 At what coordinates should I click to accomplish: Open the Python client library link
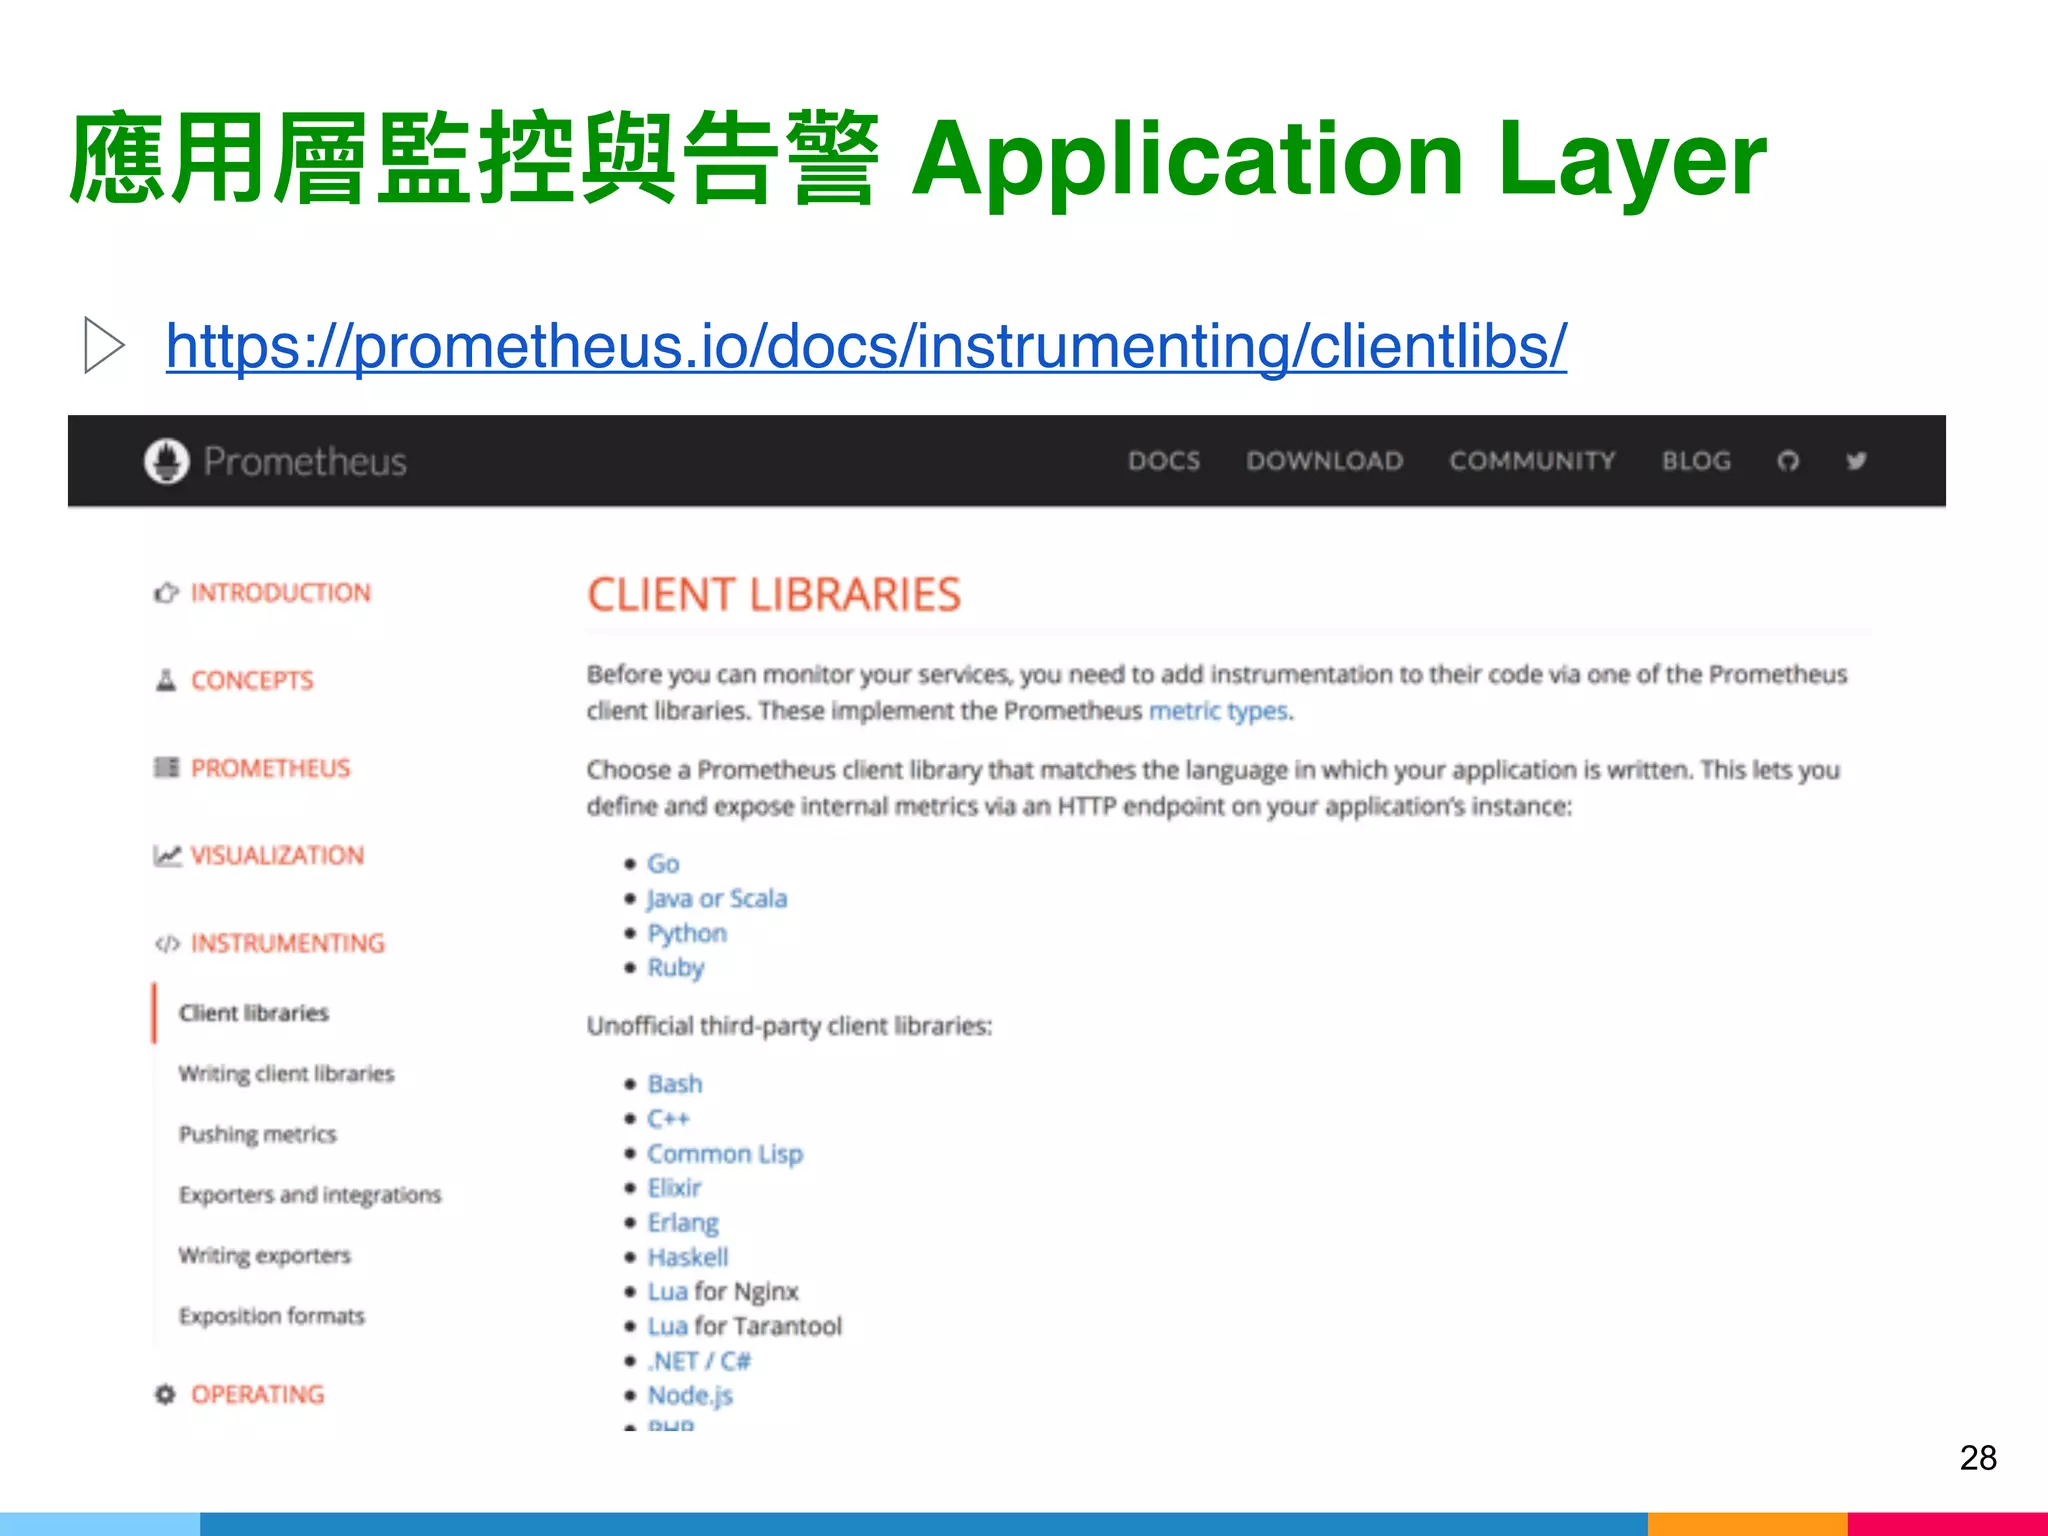coord(687,933)
